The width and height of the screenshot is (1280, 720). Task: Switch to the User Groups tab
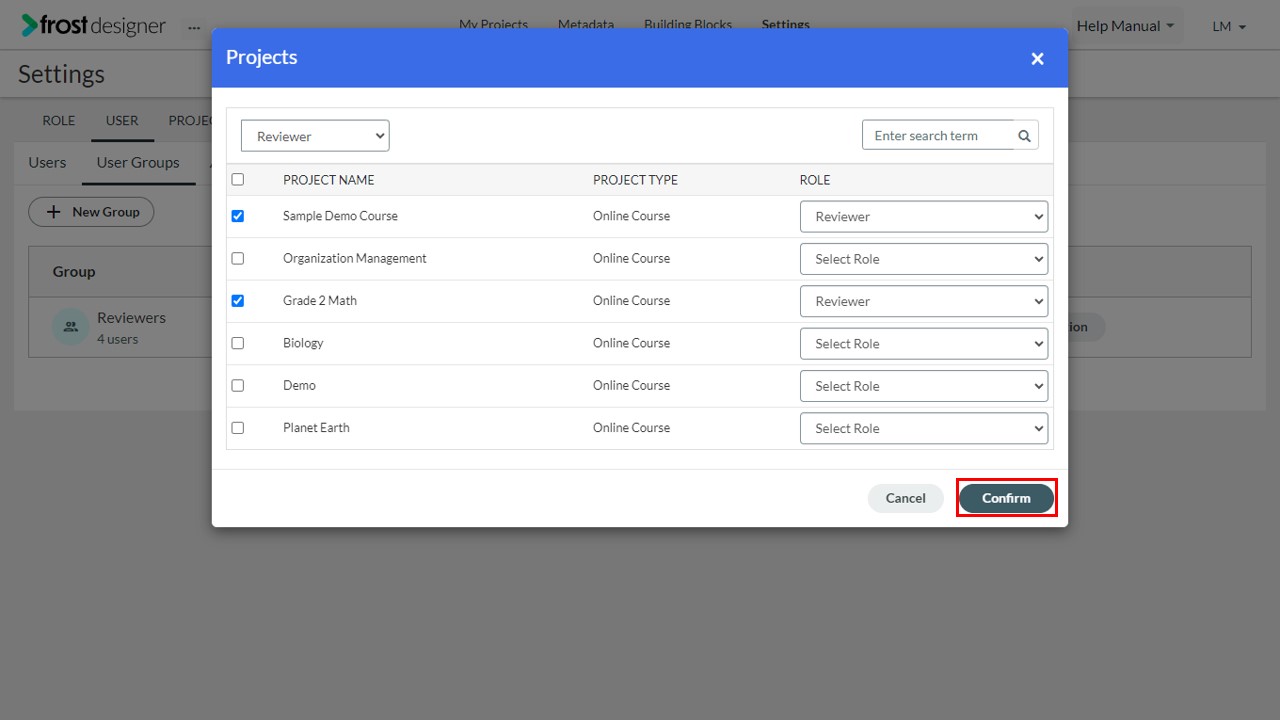click(x=138, y=162)
